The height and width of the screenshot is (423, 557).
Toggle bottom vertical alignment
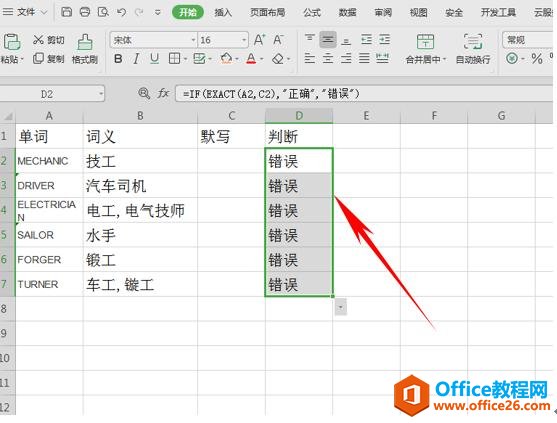coord(346,40)
